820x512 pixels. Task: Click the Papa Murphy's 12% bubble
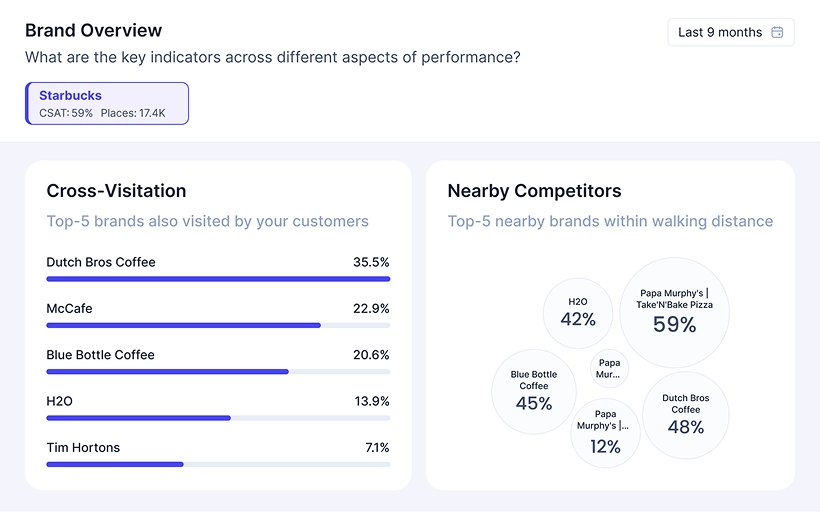[605, 433]
